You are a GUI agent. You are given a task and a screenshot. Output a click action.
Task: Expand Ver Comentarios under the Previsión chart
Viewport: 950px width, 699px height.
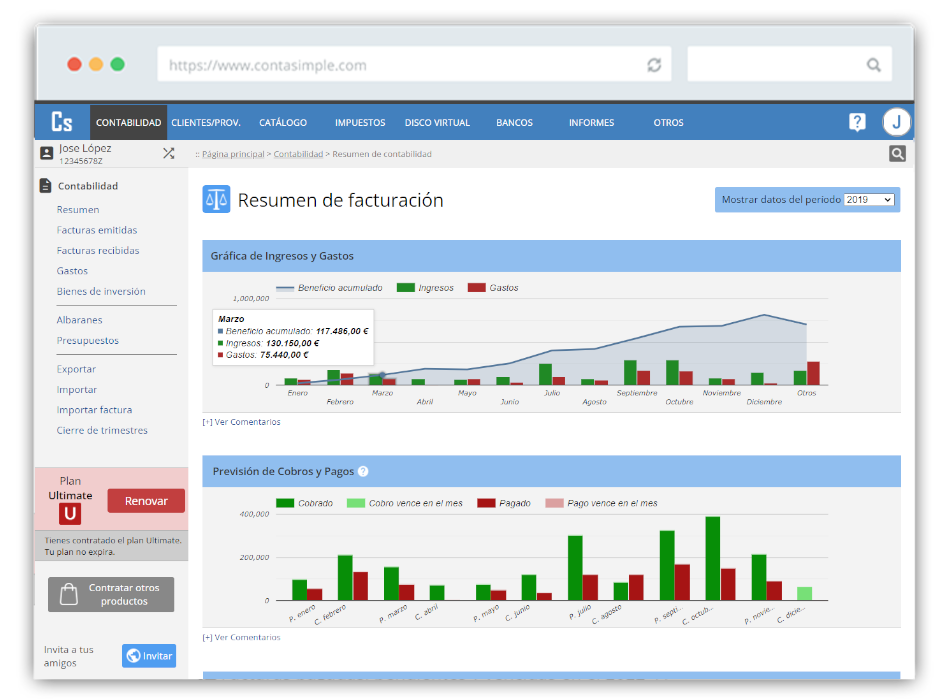tap(242, 637)
